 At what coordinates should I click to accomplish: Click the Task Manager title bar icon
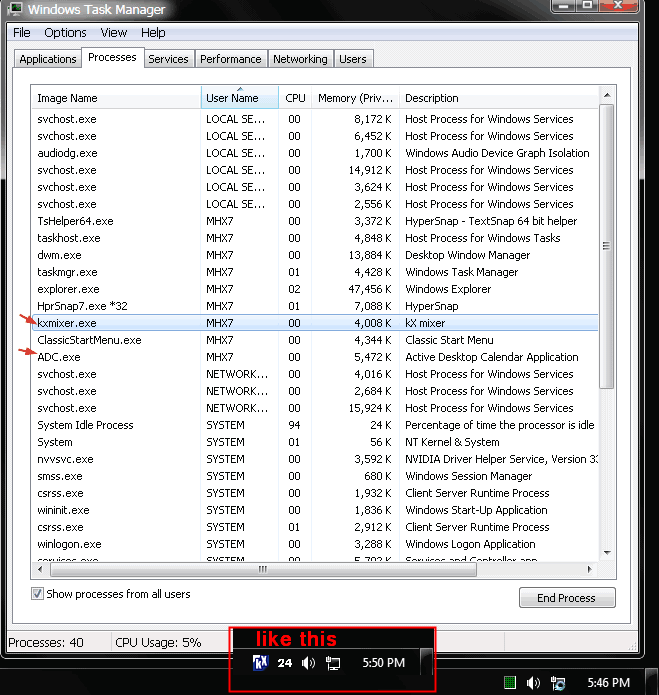15,8
